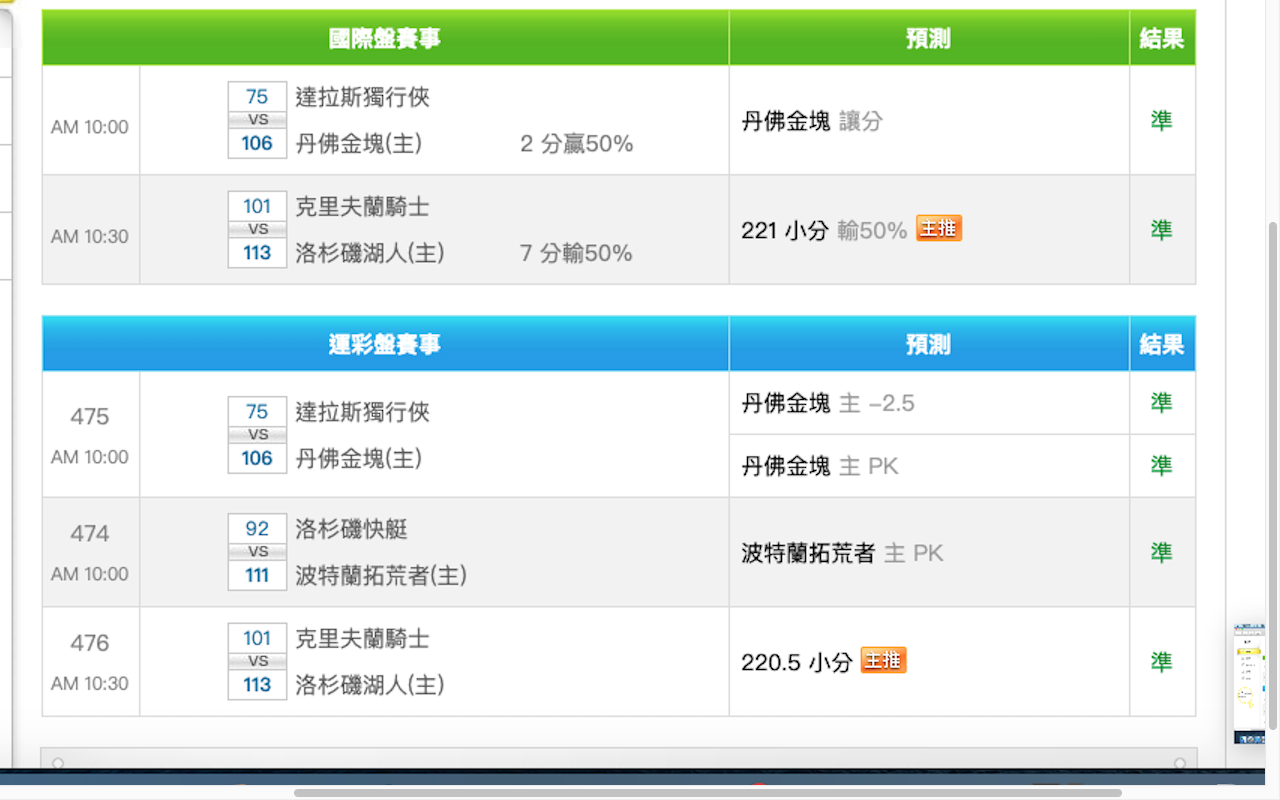This screenshot has width=1280, height=800.
Task: Open 達拉斯獨行俠 in the 國際盤賽事 table
Action: (x=362, y=97)
